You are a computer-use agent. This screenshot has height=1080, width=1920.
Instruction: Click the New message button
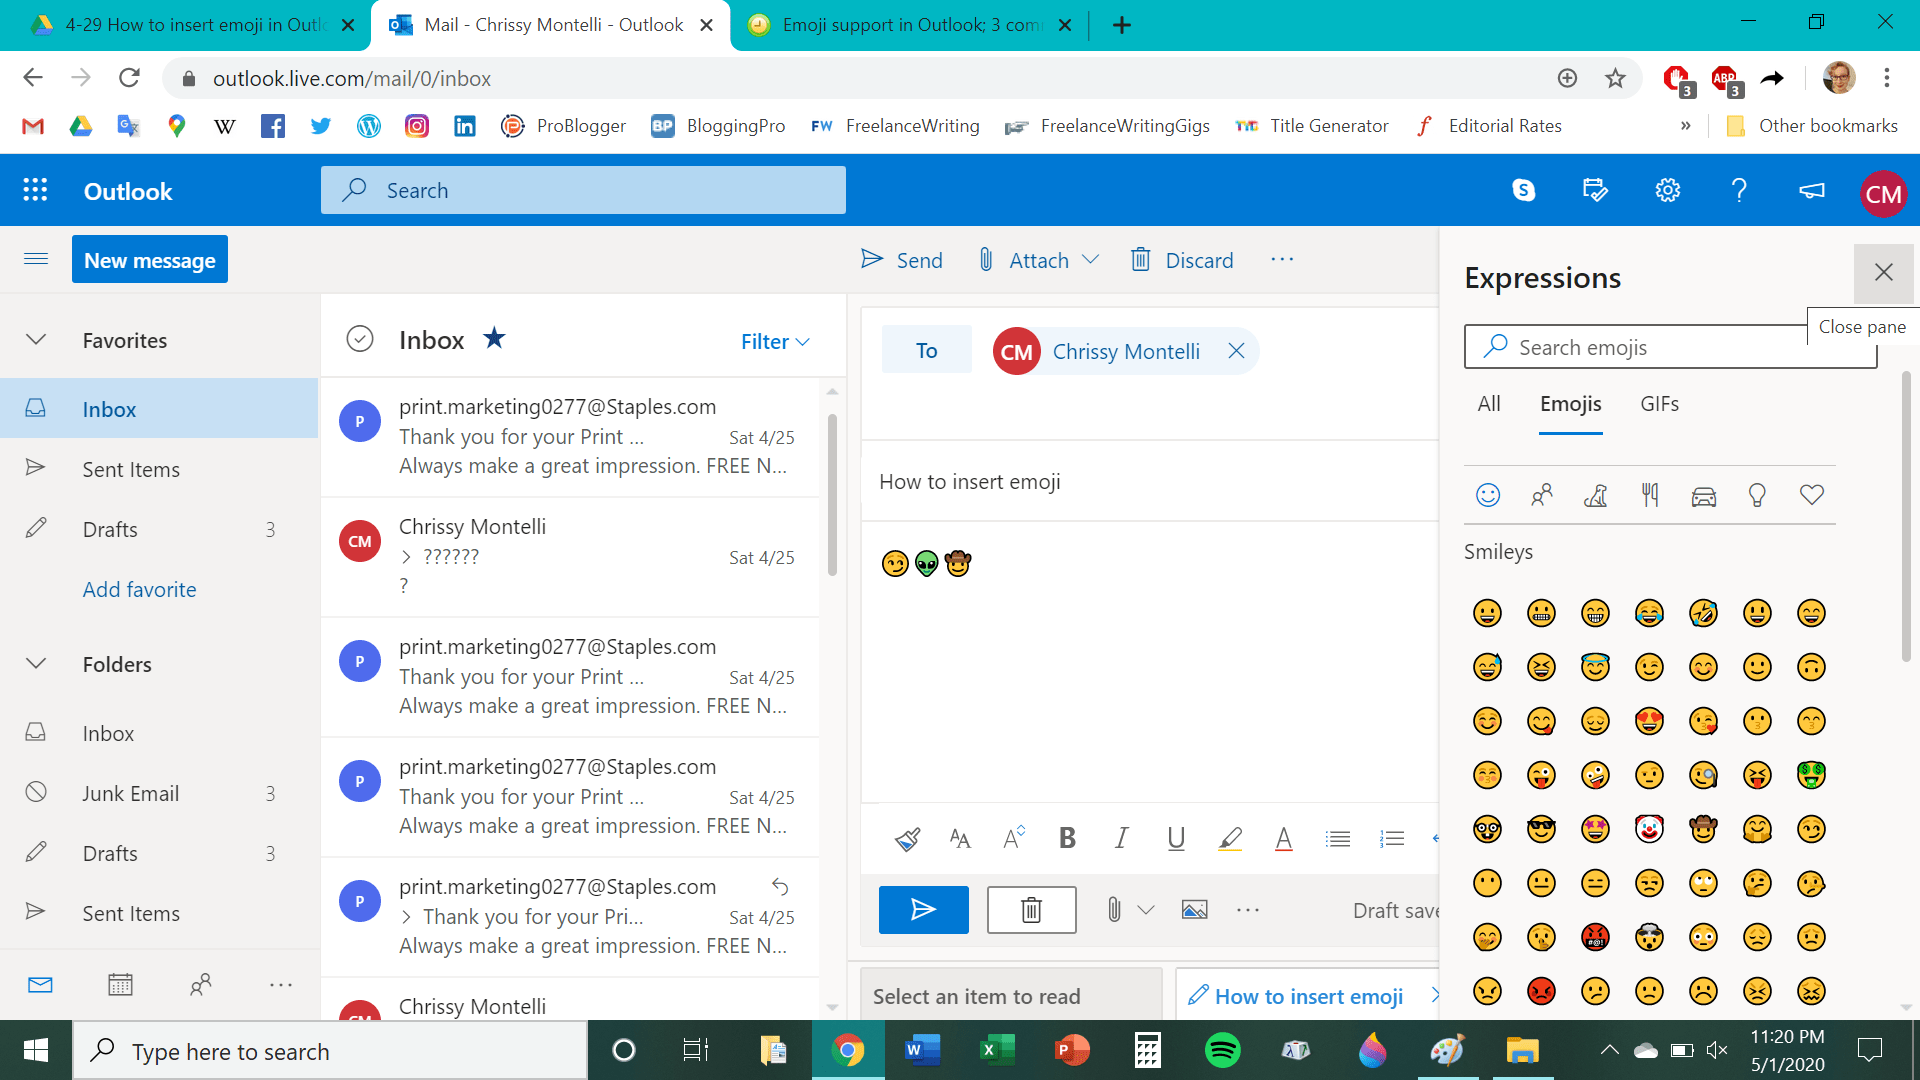[150, 260]
